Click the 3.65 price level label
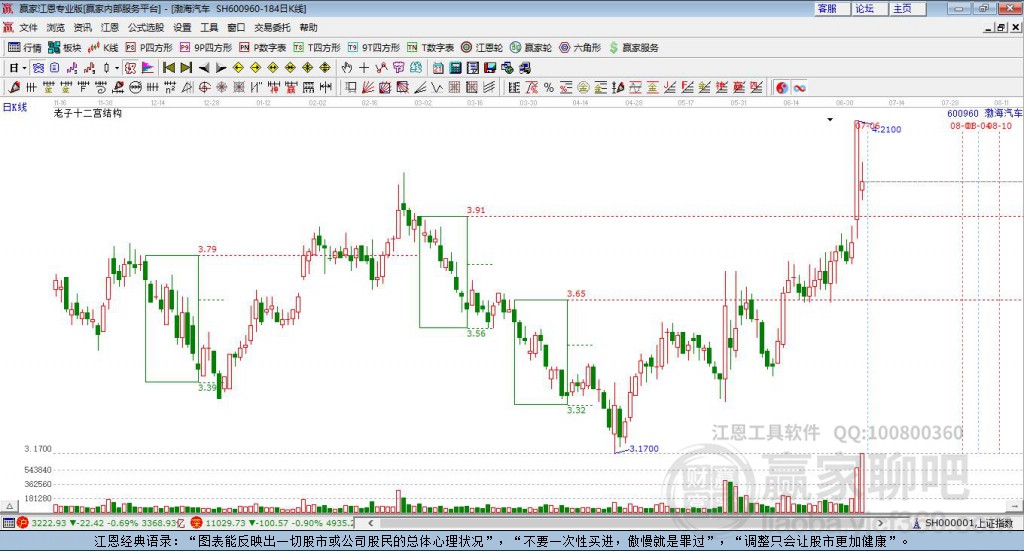Viewport: 1024px width, 551px height. pyautogui.click(x=576, y=294)
